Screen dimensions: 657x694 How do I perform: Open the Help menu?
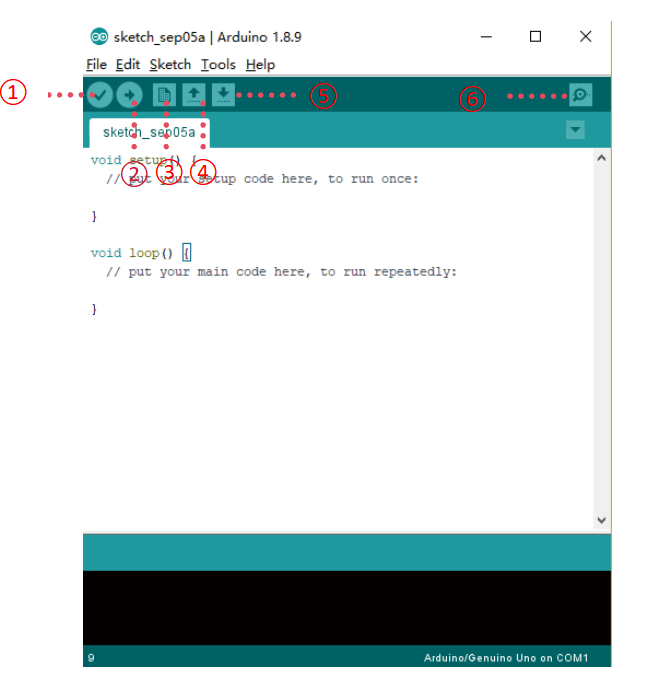(x=260, y=65)
